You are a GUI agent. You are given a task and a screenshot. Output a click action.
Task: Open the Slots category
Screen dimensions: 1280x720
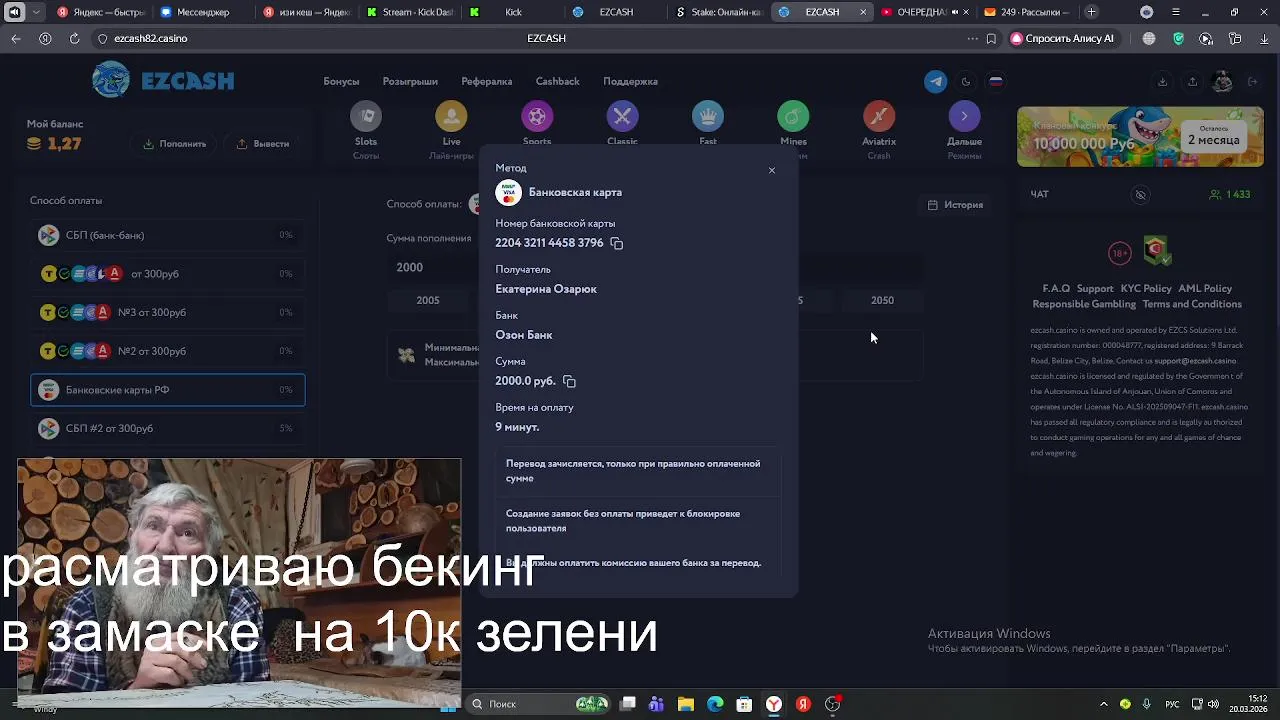pyautogui.click(x=366, y=130)
